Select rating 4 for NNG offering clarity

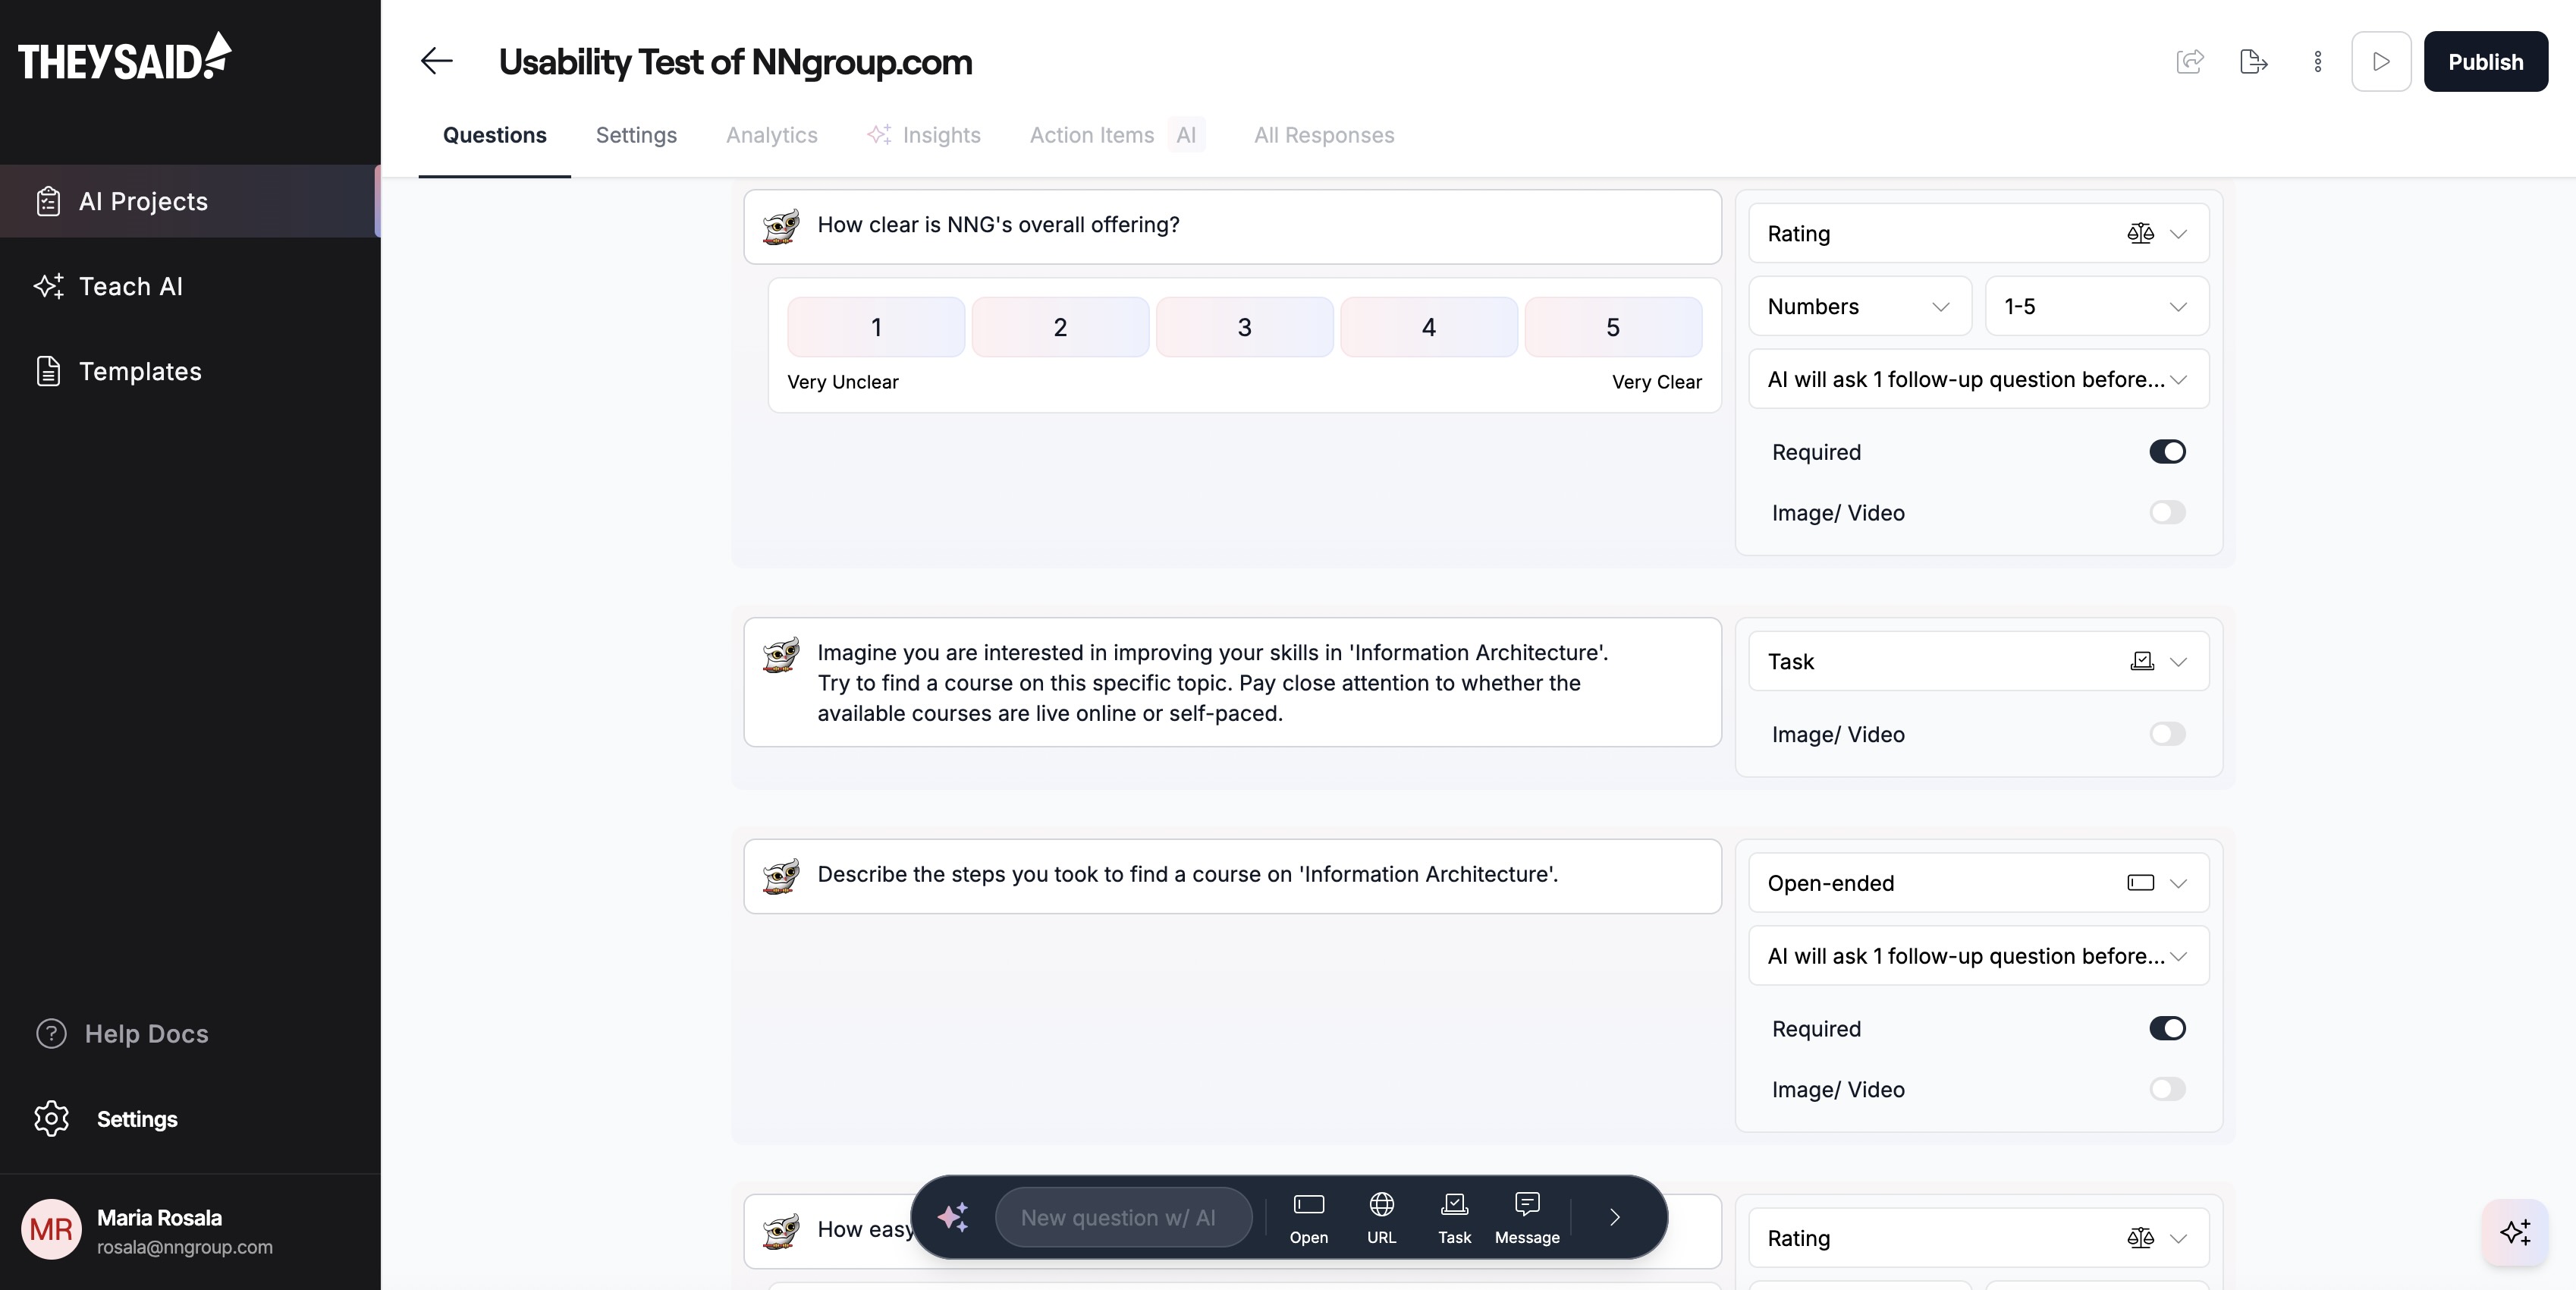(x=1429, y=327)
